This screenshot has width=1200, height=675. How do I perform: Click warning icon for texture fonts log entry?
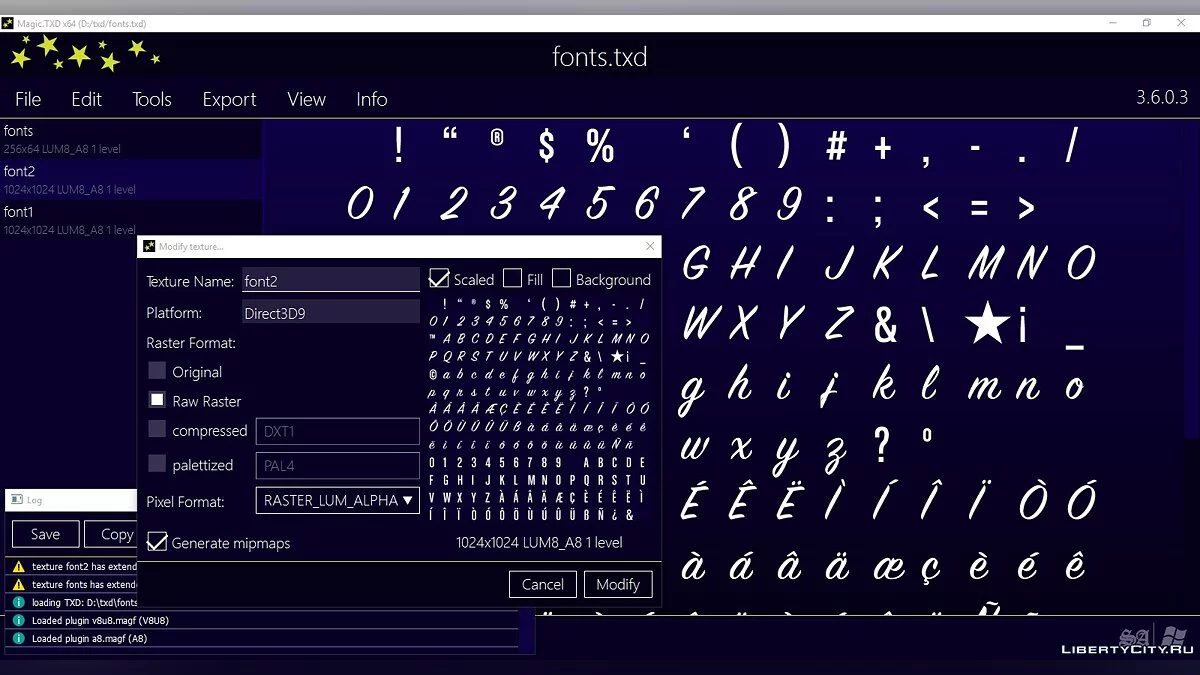18,585
